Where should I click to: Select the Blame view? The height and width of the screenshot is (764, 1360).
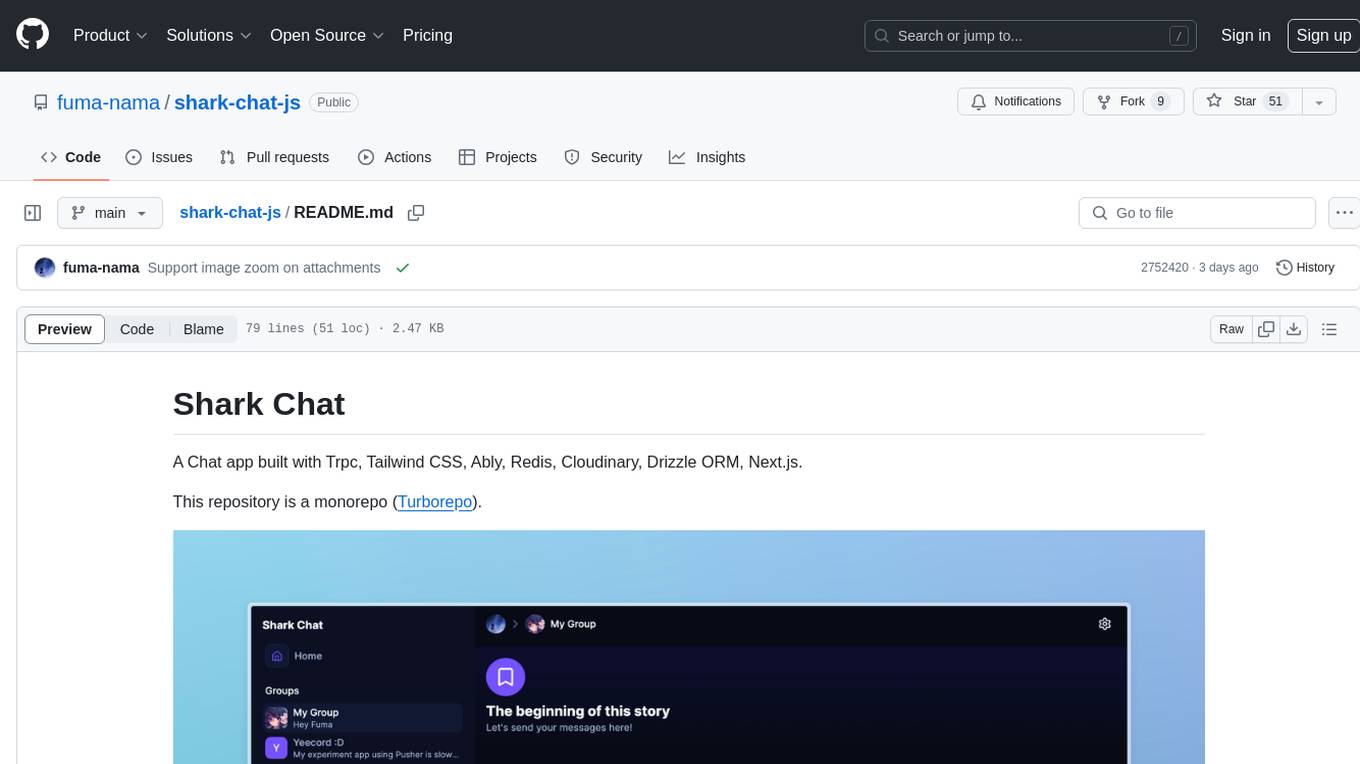[x=203, y=329]
